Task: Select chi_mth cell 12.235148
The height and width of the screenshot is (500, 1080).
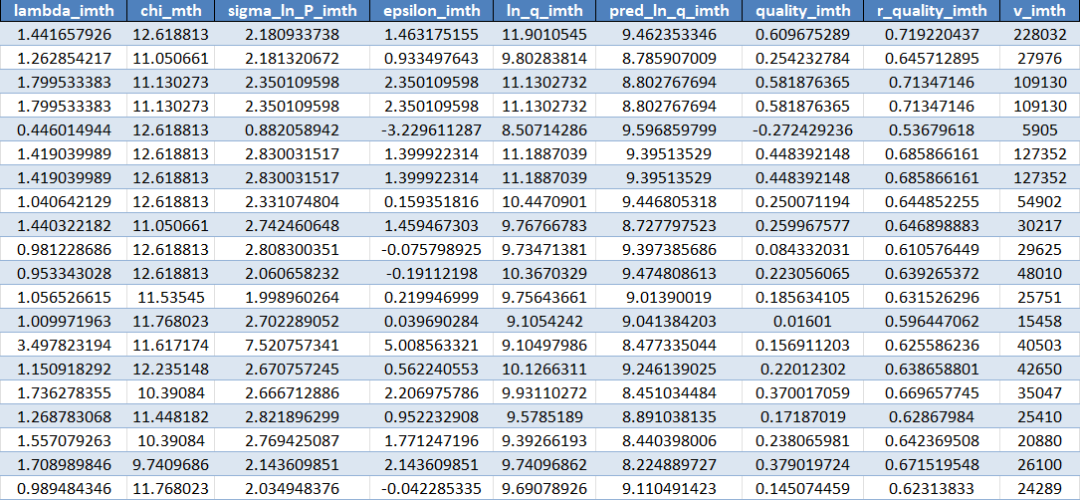Action: pyautogui.click(x=170, y=367)
